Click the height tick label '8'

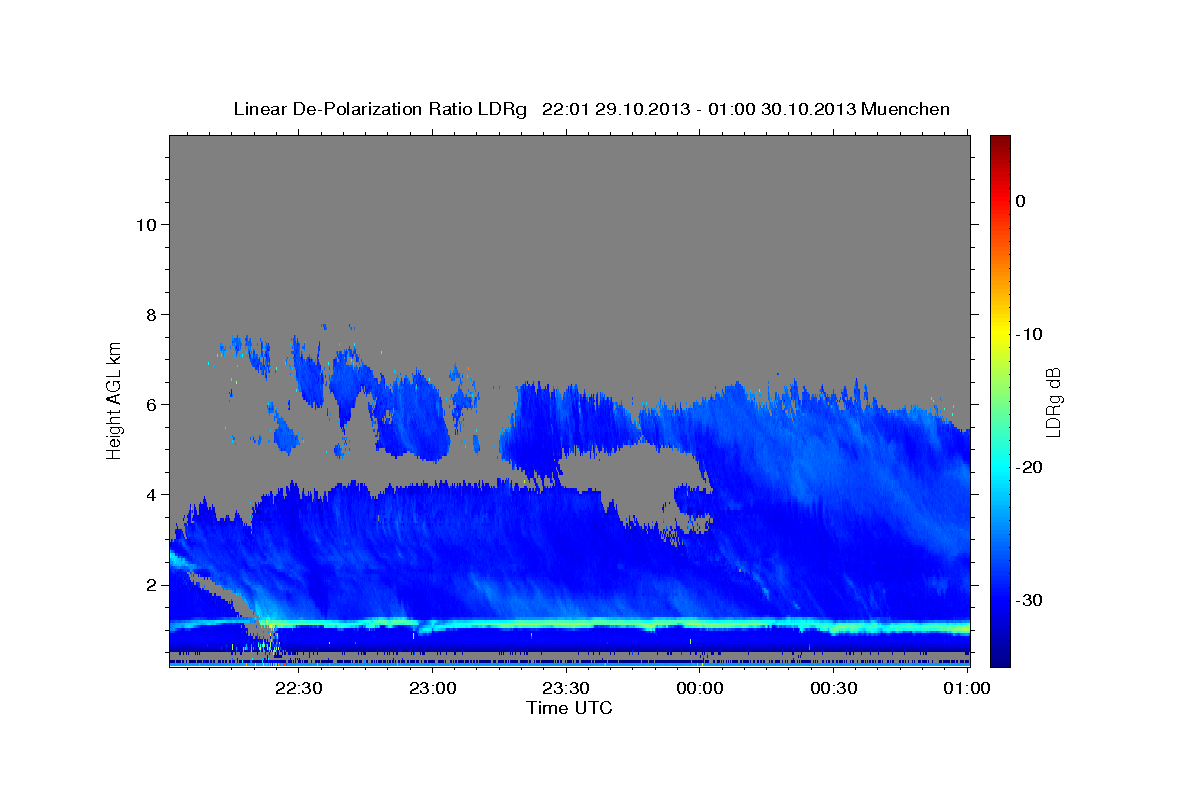150,314
